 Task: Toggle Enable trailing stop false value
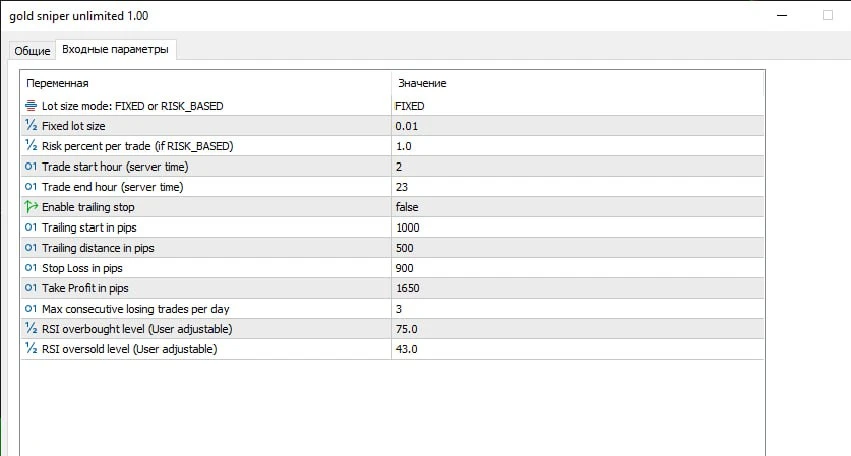(x=407, y=207)
